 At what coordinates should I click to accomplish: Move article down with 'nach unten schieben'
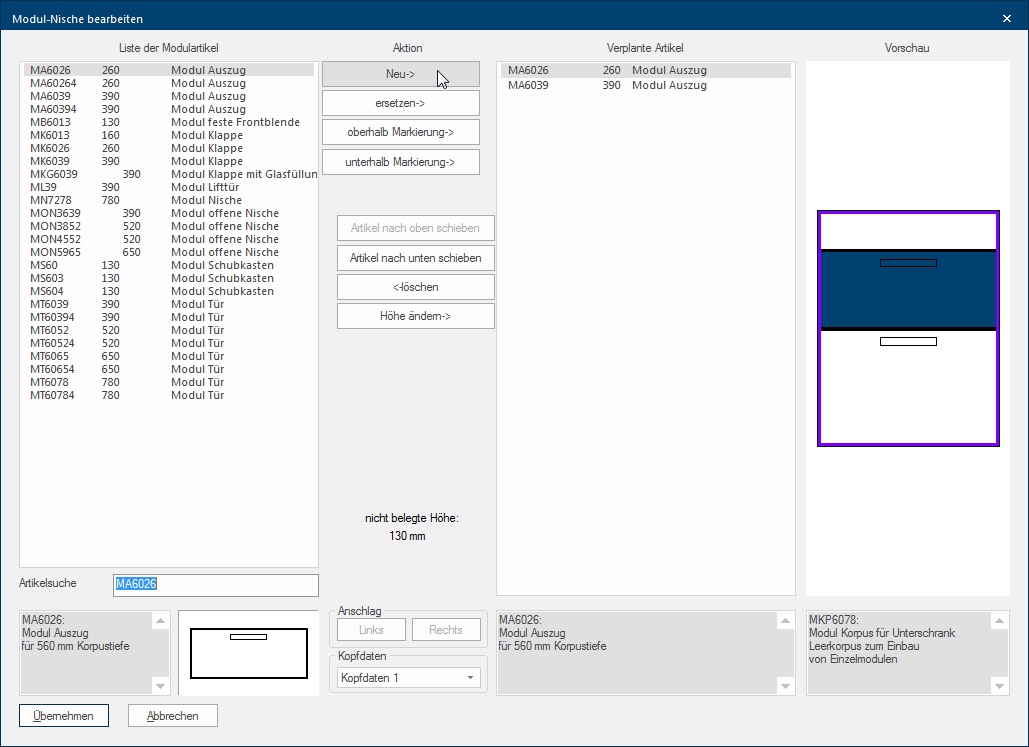[x=415, y=258]
